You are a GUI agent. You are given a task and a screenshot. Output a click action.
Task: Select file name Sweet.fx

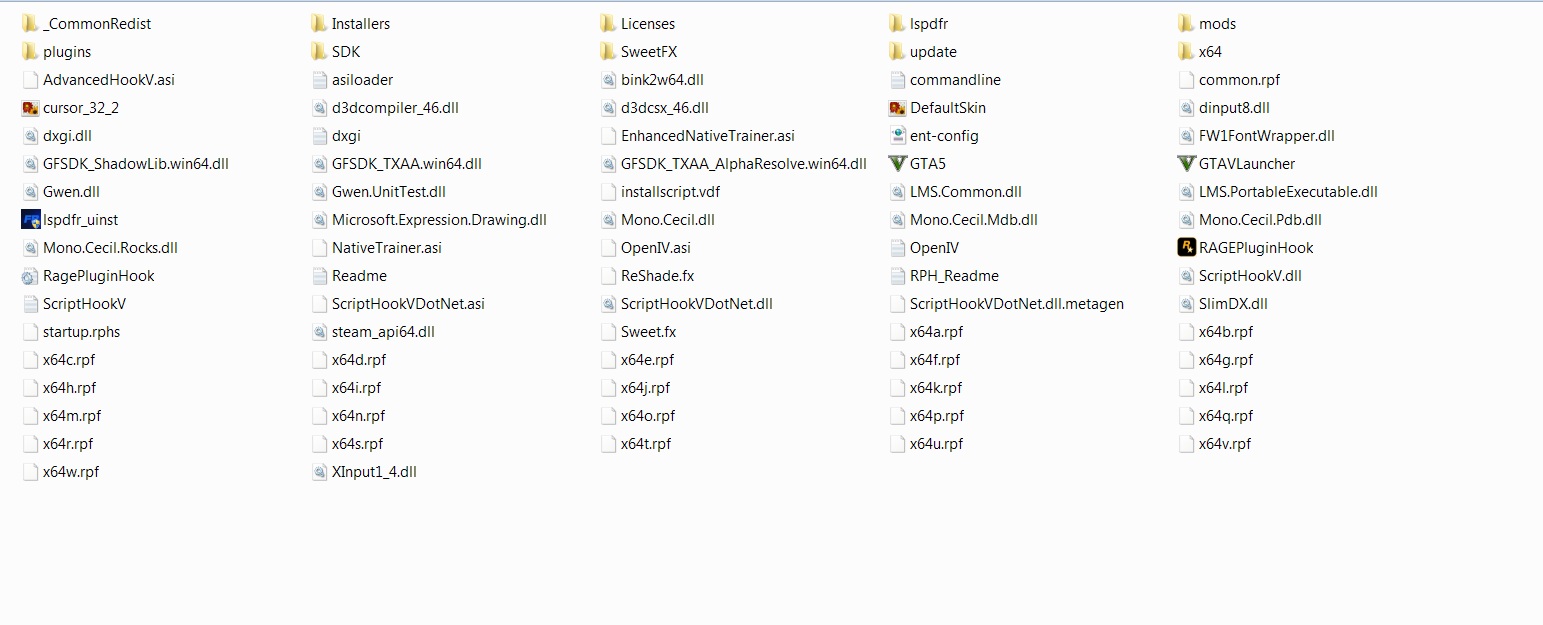click(648, 332)
